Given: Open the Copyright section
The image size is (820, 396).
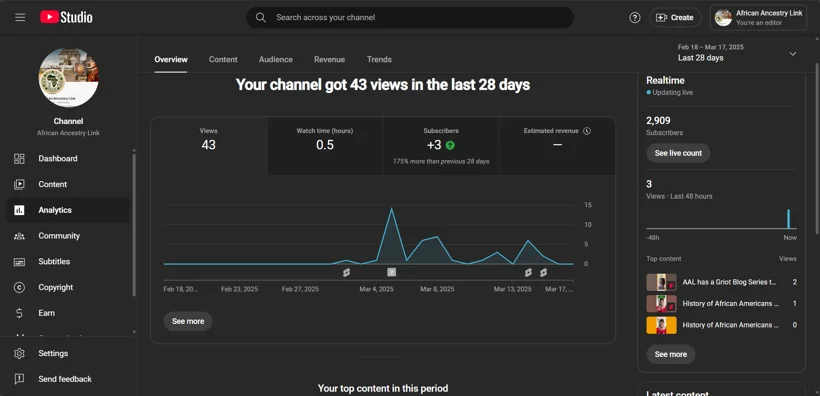Looking at the screenshot, I should tap(68, 287).
